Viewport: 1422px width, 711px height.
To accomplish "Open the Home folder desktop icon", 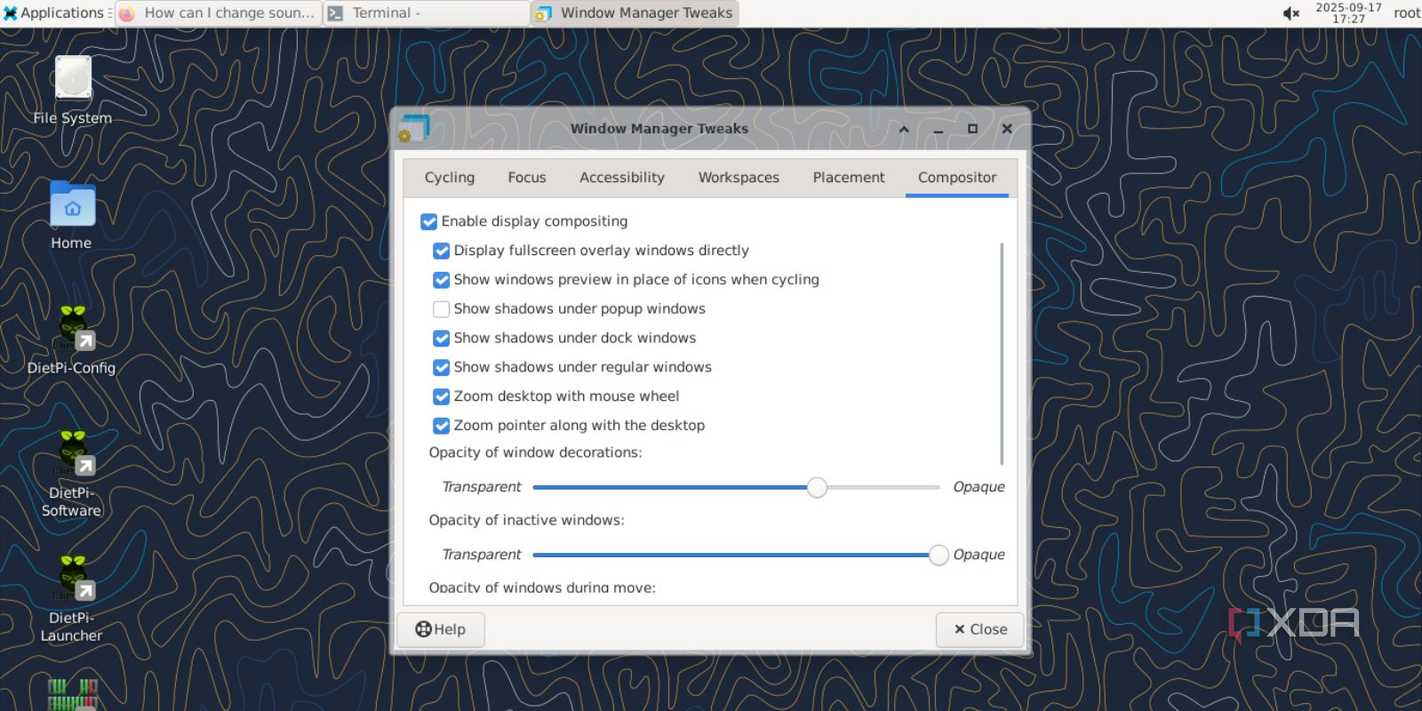I will [x=72, y=215].
